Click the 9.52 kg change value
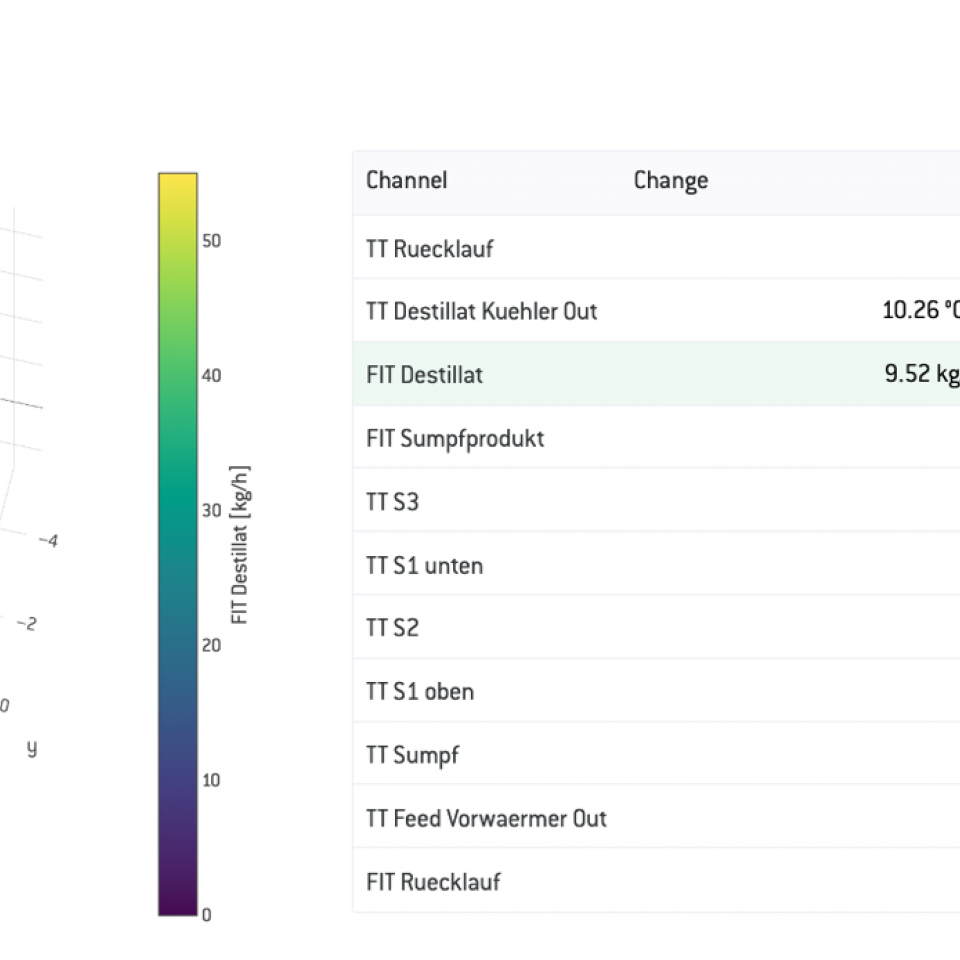This screenshot has width=960, height=960. pyautogui.click(x=922, y=373)
